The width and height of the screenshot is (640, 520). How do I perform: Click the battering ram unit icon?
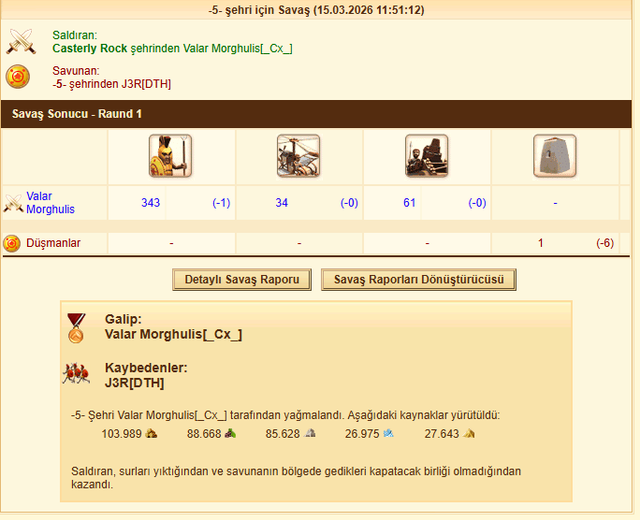(x=427, y=156)
